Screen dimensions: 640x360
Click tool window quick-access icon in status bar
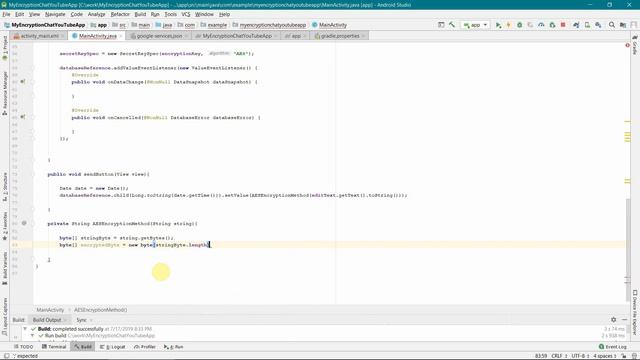coord(6,356)
